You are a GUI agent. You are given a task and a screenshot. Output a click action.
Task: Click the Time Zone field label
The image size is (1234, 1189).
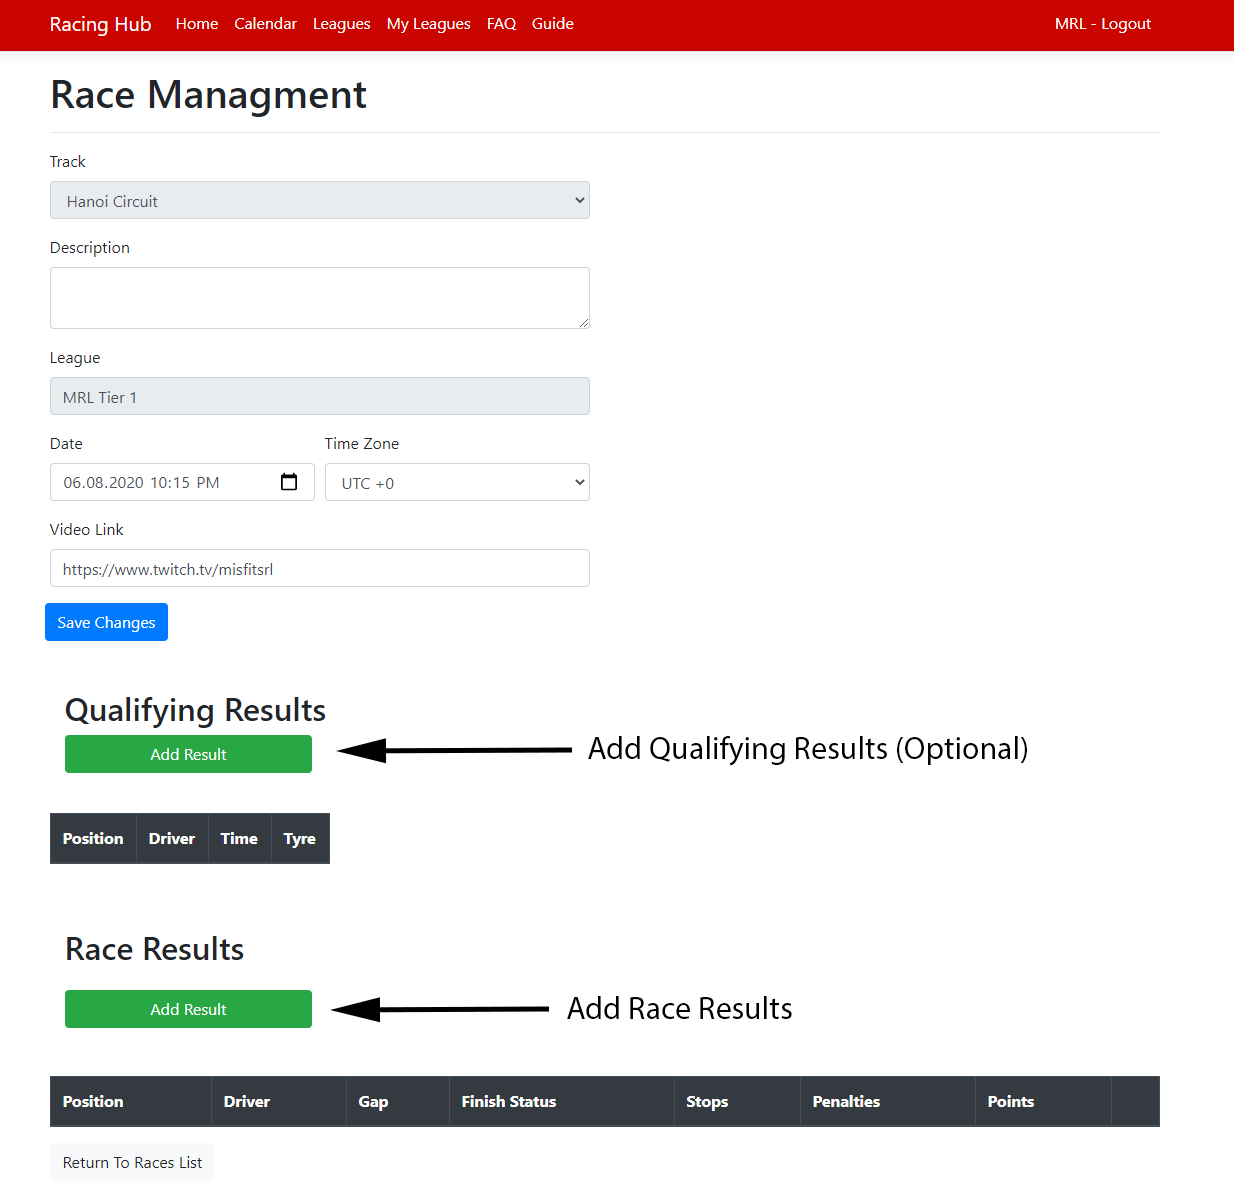coord(362,443)
